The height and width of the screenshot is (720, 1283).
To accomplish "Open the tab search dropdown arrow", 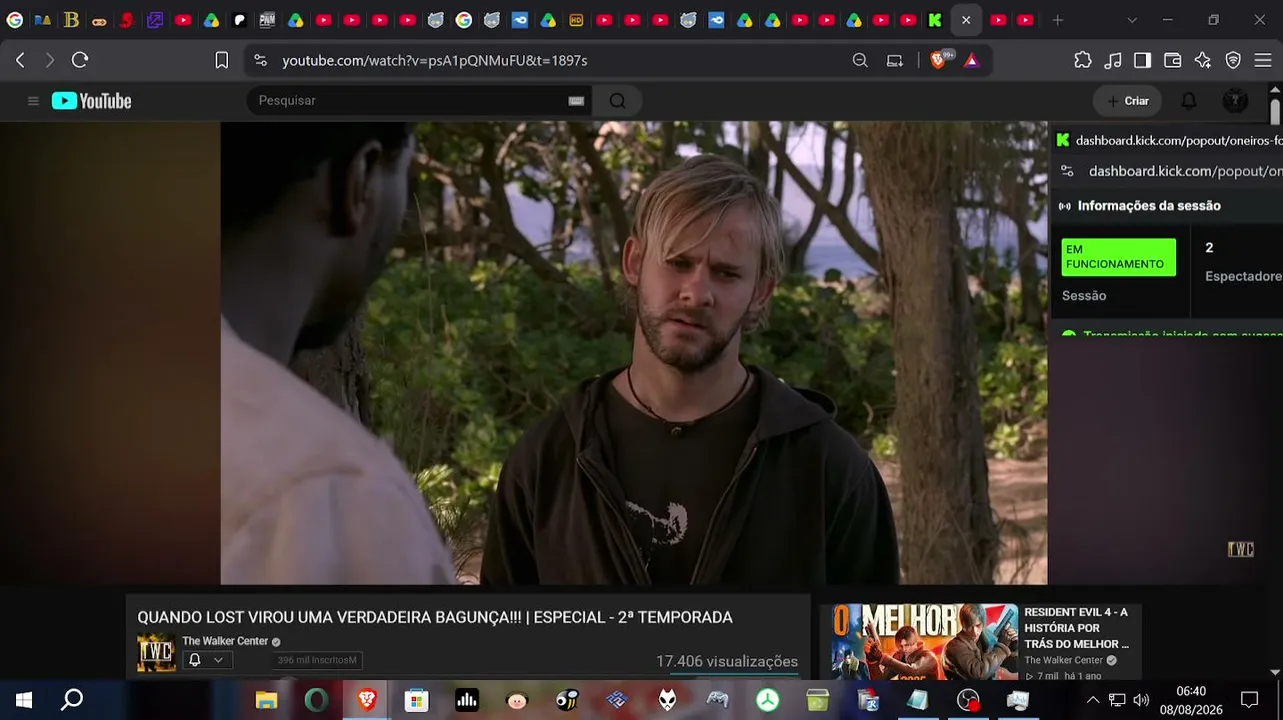I will (x=1132, y=20).
